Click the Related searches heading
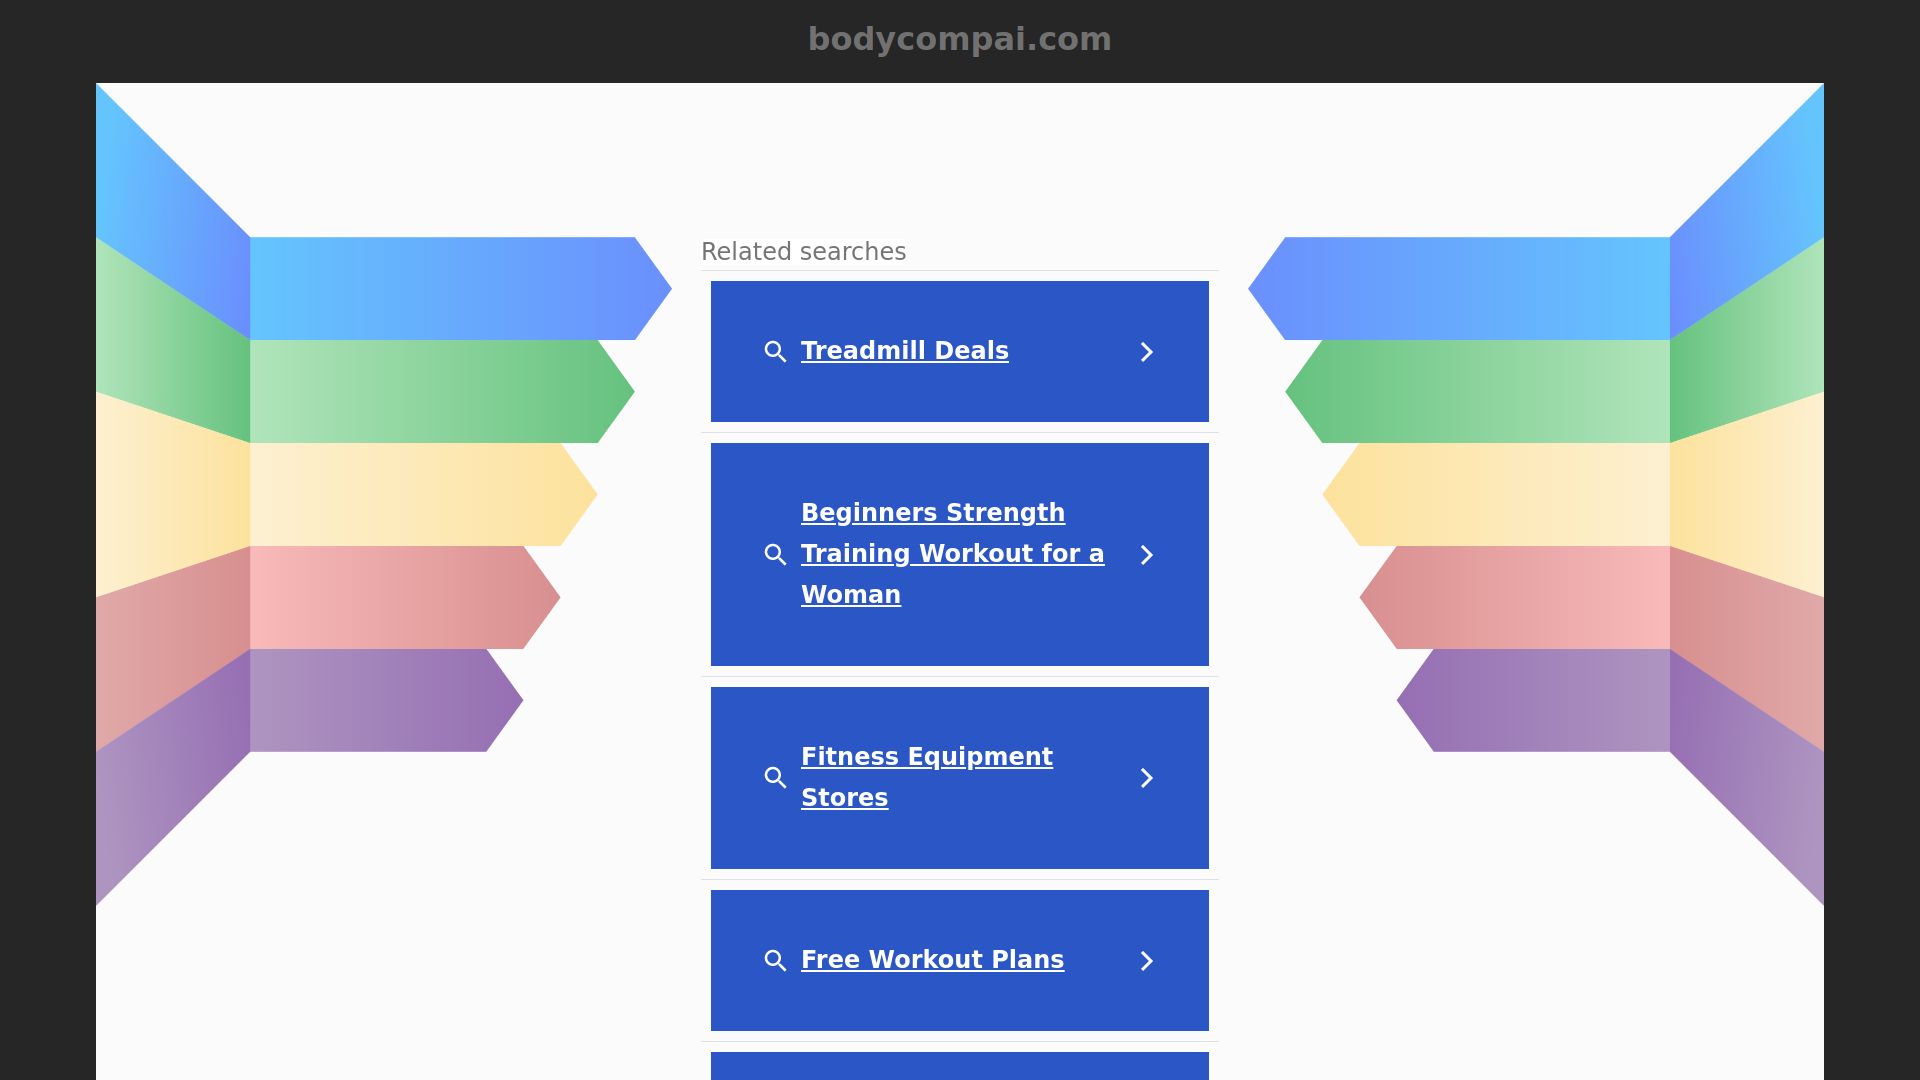 [803, 252]
